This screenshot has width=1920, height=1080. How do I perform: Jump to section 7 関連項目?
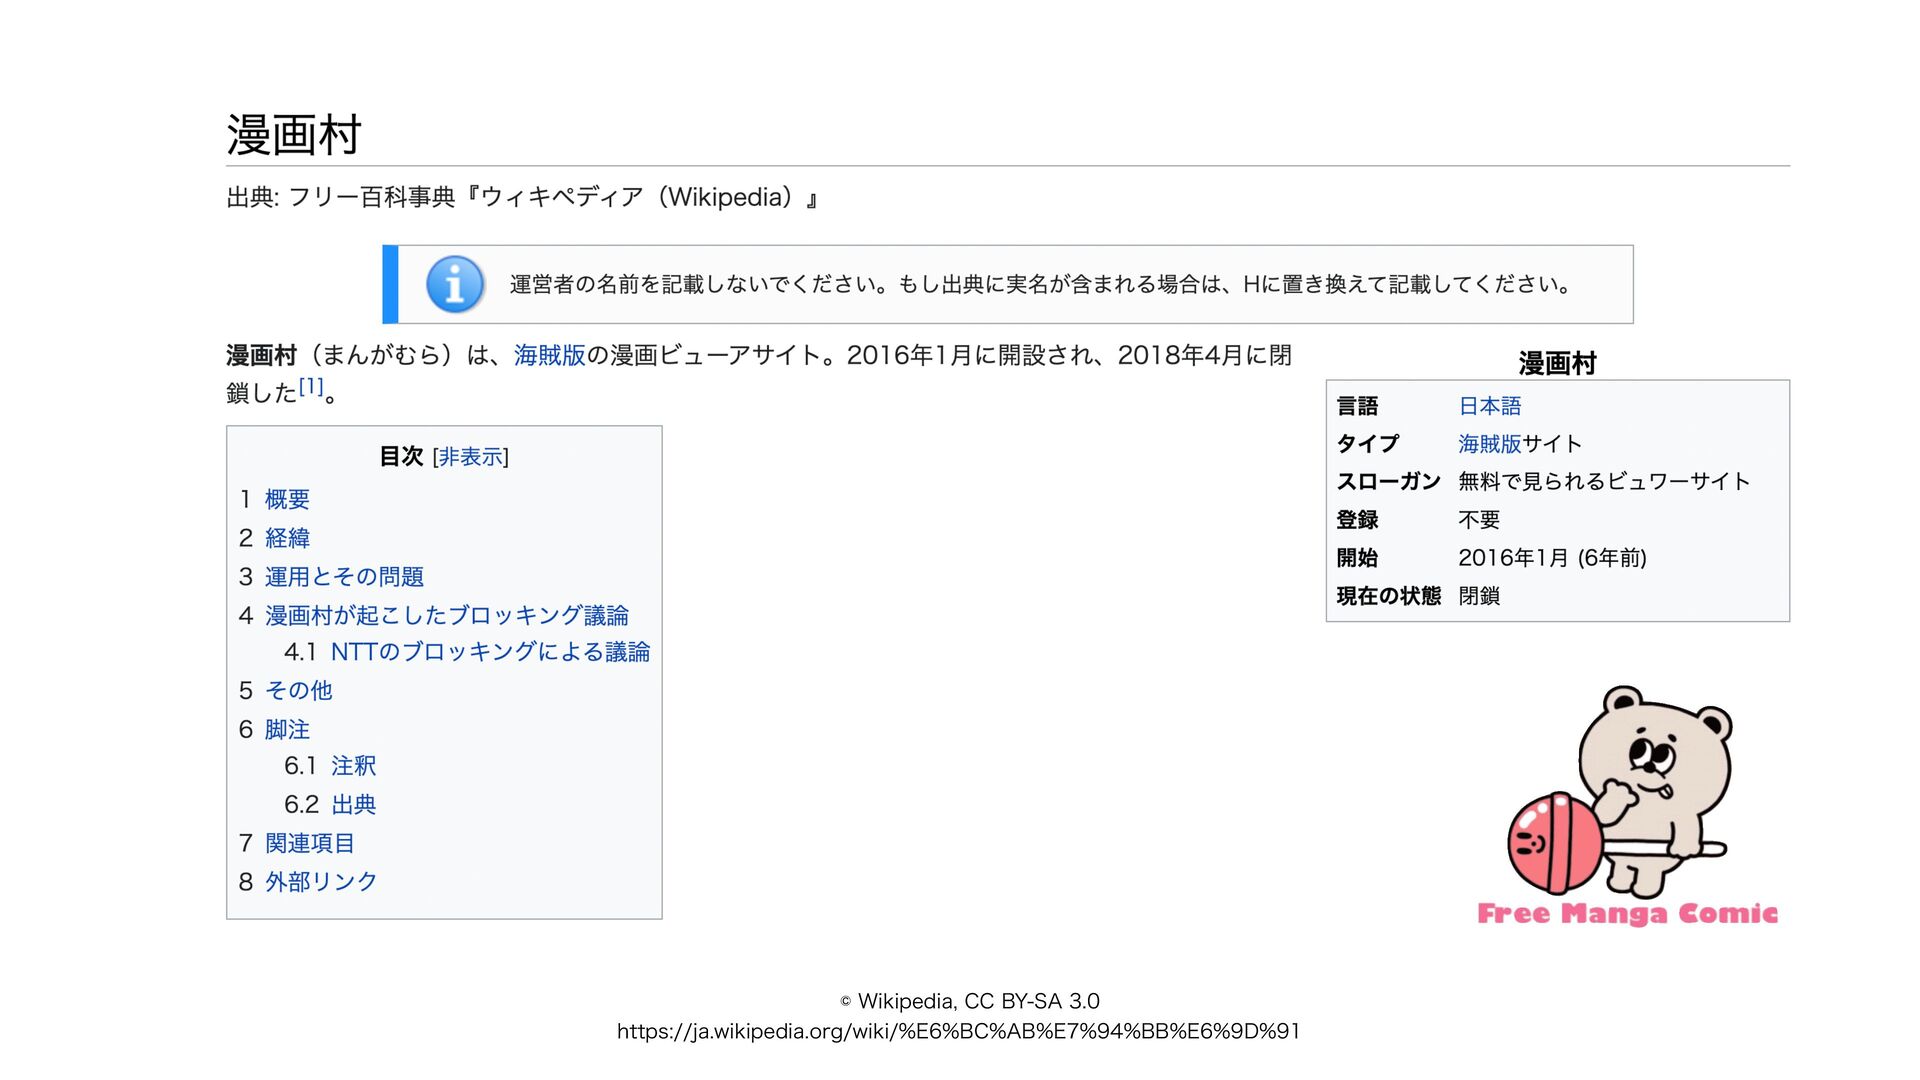click(309, 843)
